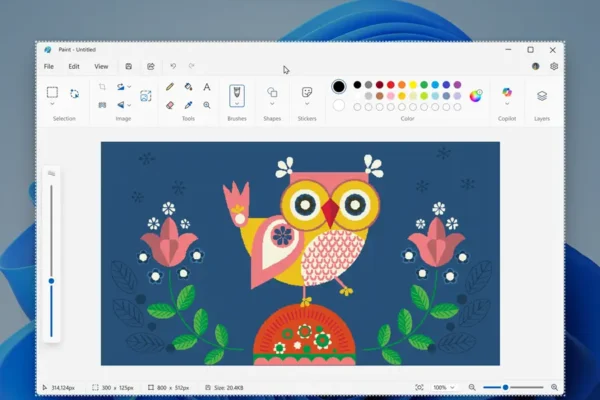Select the Text tool
Viewport: 600px width, 400px height.
pyautogui.click(x=207, y=87)
